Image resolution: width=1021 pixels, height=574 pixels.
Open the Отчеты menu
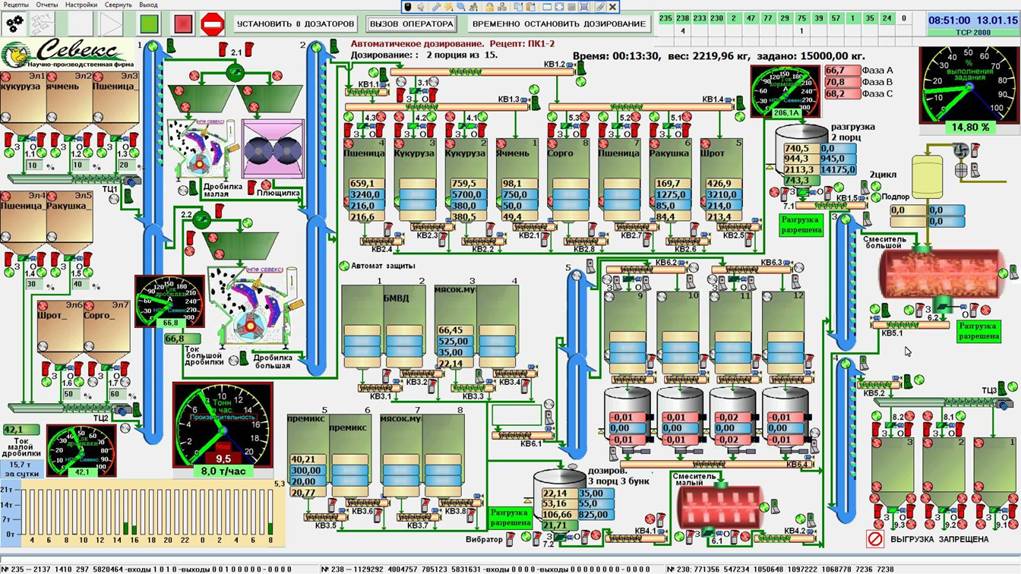tap(47, 5)
